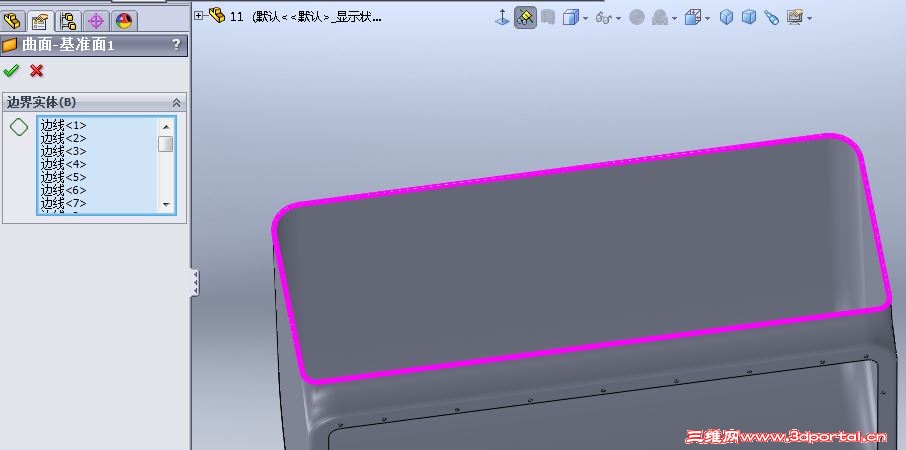Image resolution: width=906 pixels, height=450 pixels.
Task: Click the blue flashlight icon
Action: (771, 17)
